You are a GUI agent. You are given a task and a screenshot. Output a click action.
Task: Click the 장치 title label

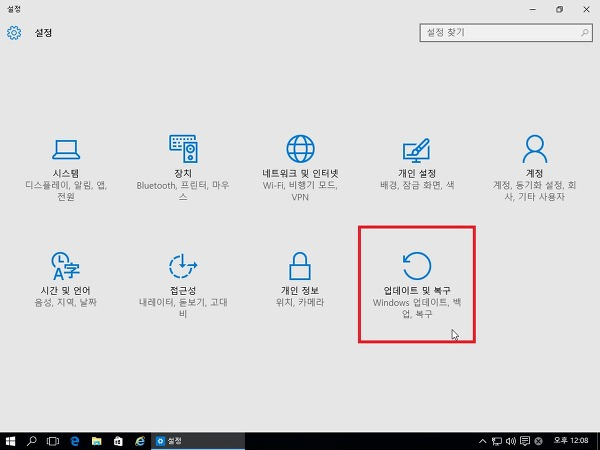click(183, 173)
